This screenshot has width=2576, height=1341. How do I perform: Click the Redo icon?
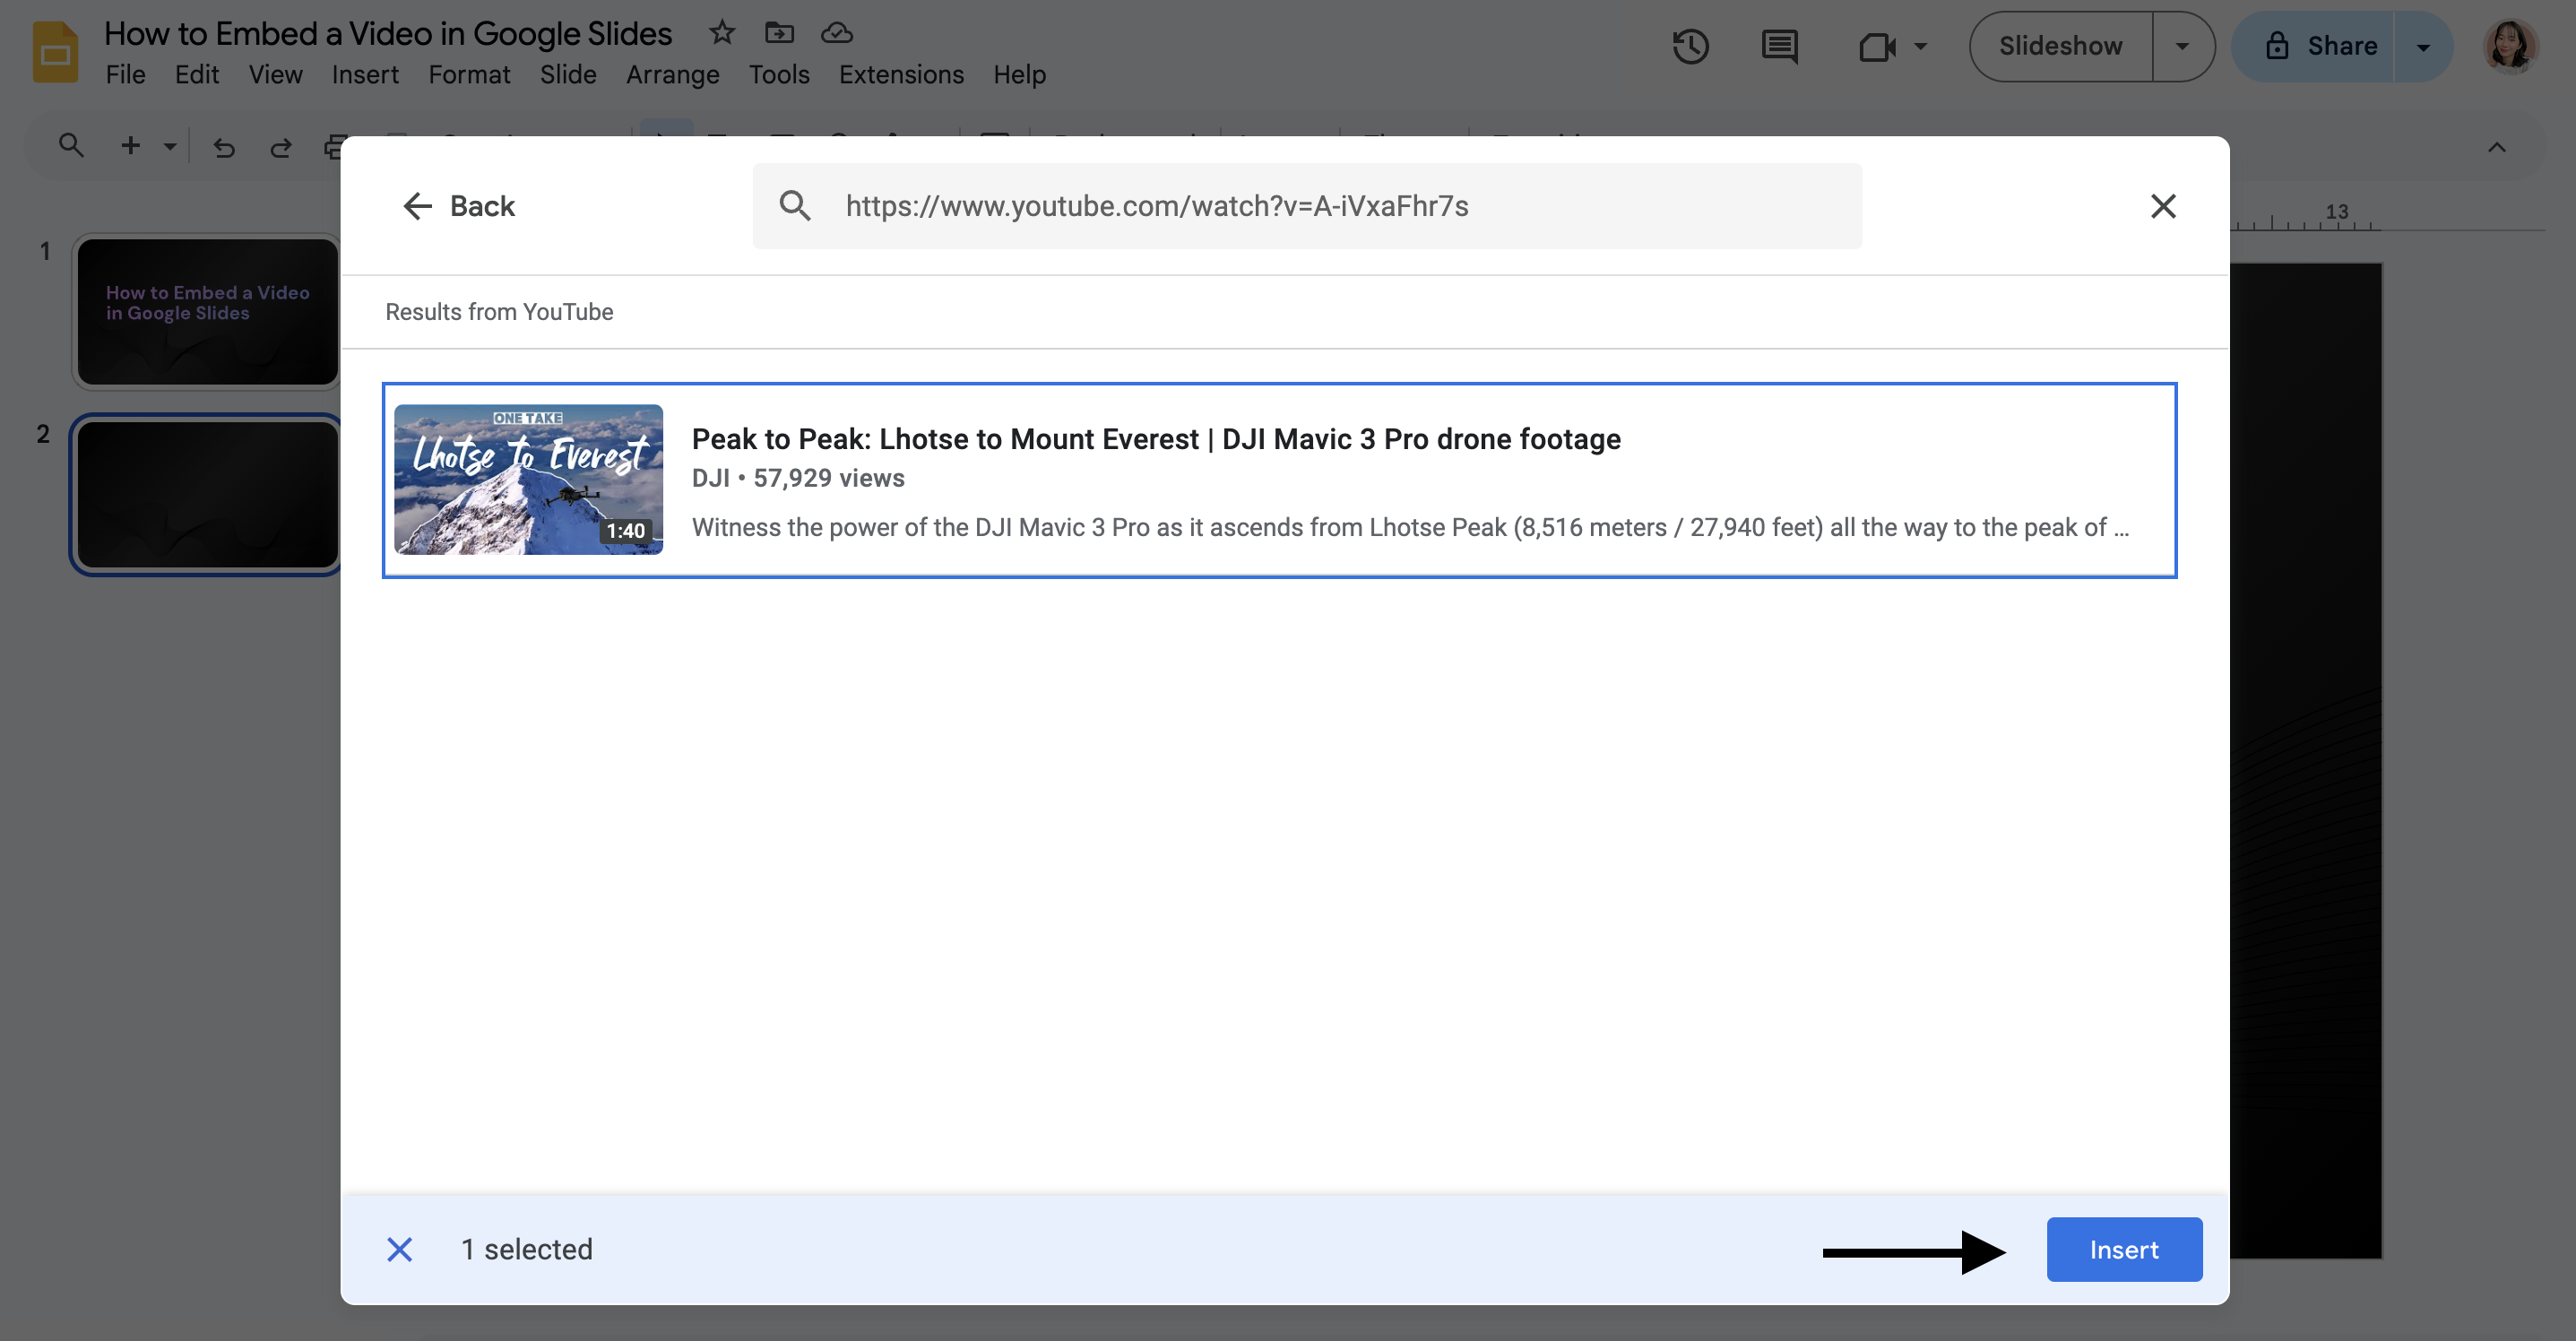pos(281,147)
